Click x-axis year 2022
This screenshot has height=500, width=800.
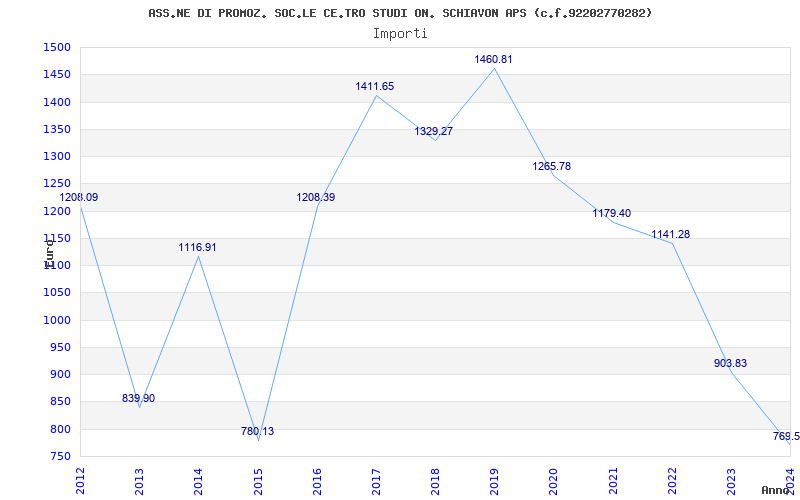[x=672, y=481]
